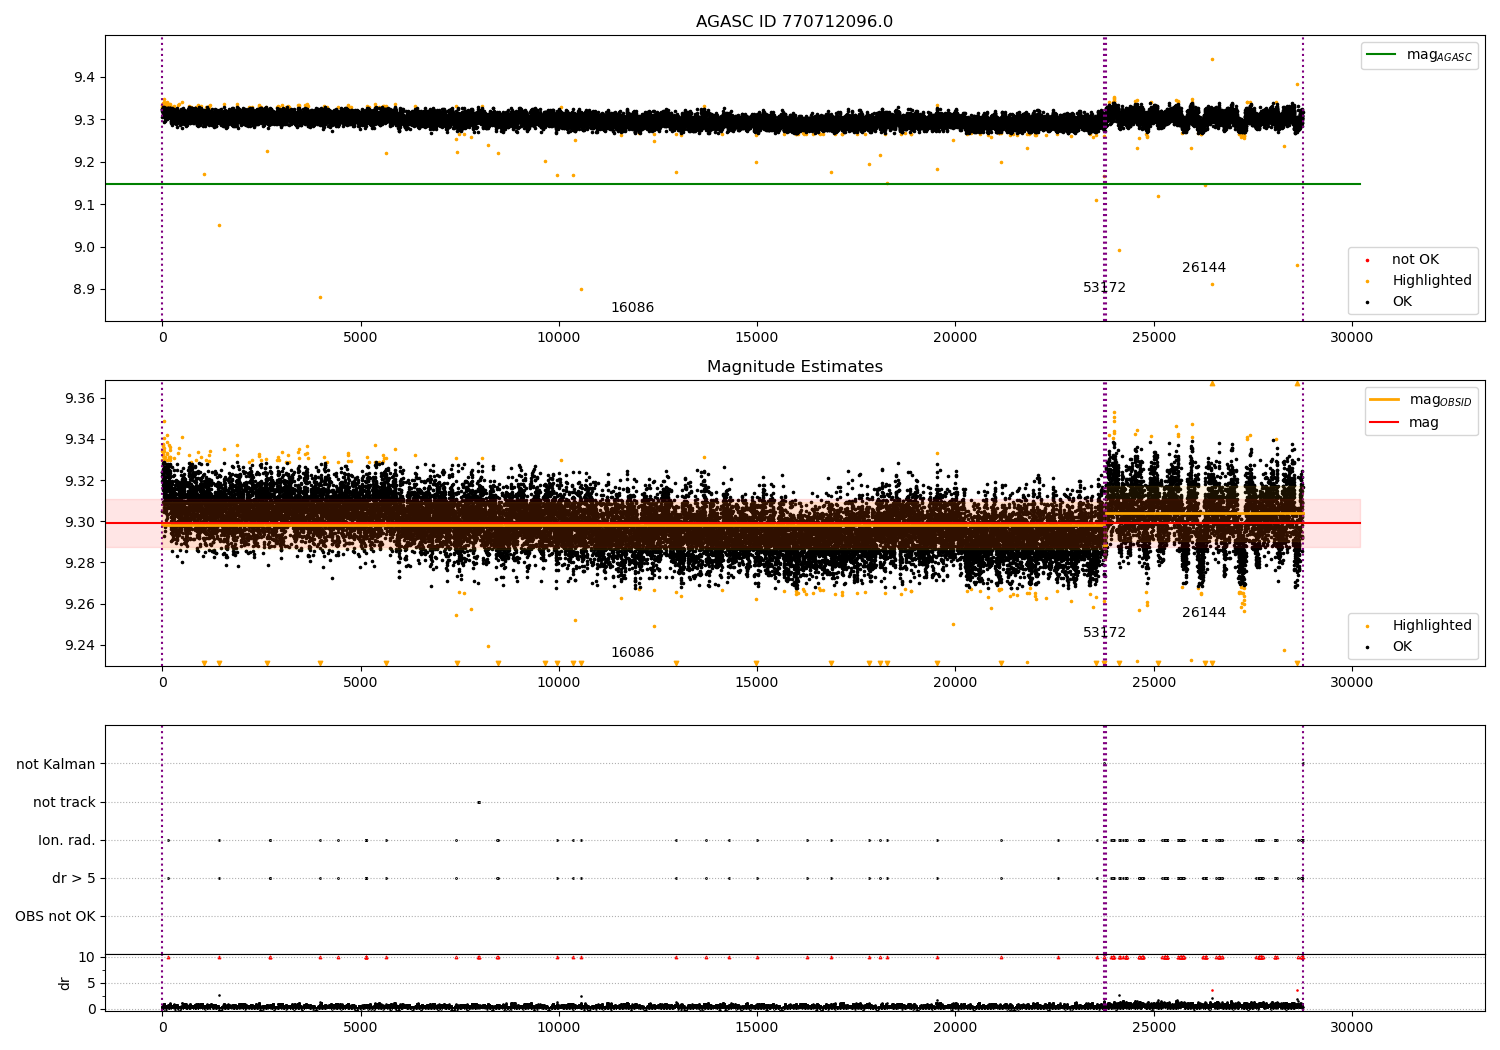1500x1050 pixels.
Task: Click the 30000 x-tick of the Magnitude Estimates panel
Action: (1351, 683)
